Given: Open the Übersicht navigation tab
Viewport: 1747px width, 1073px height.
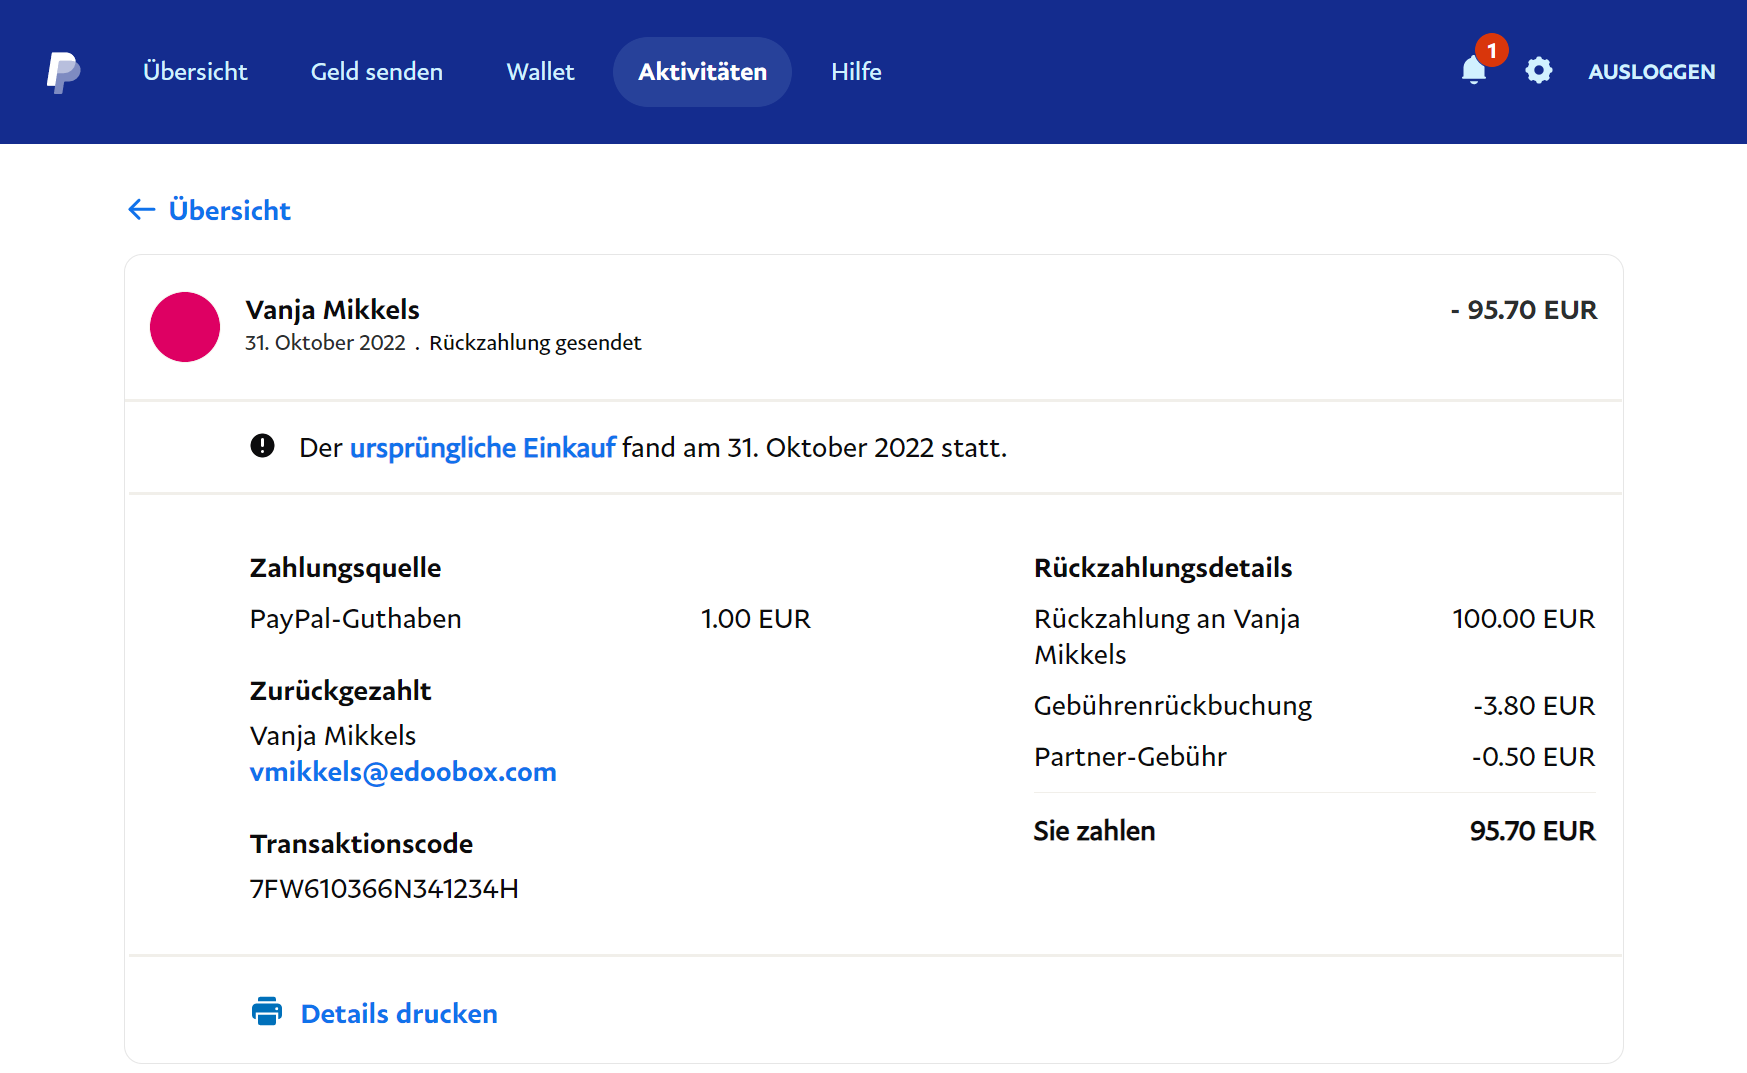Looking at the screenshot, I should click(x=195, y=72).
